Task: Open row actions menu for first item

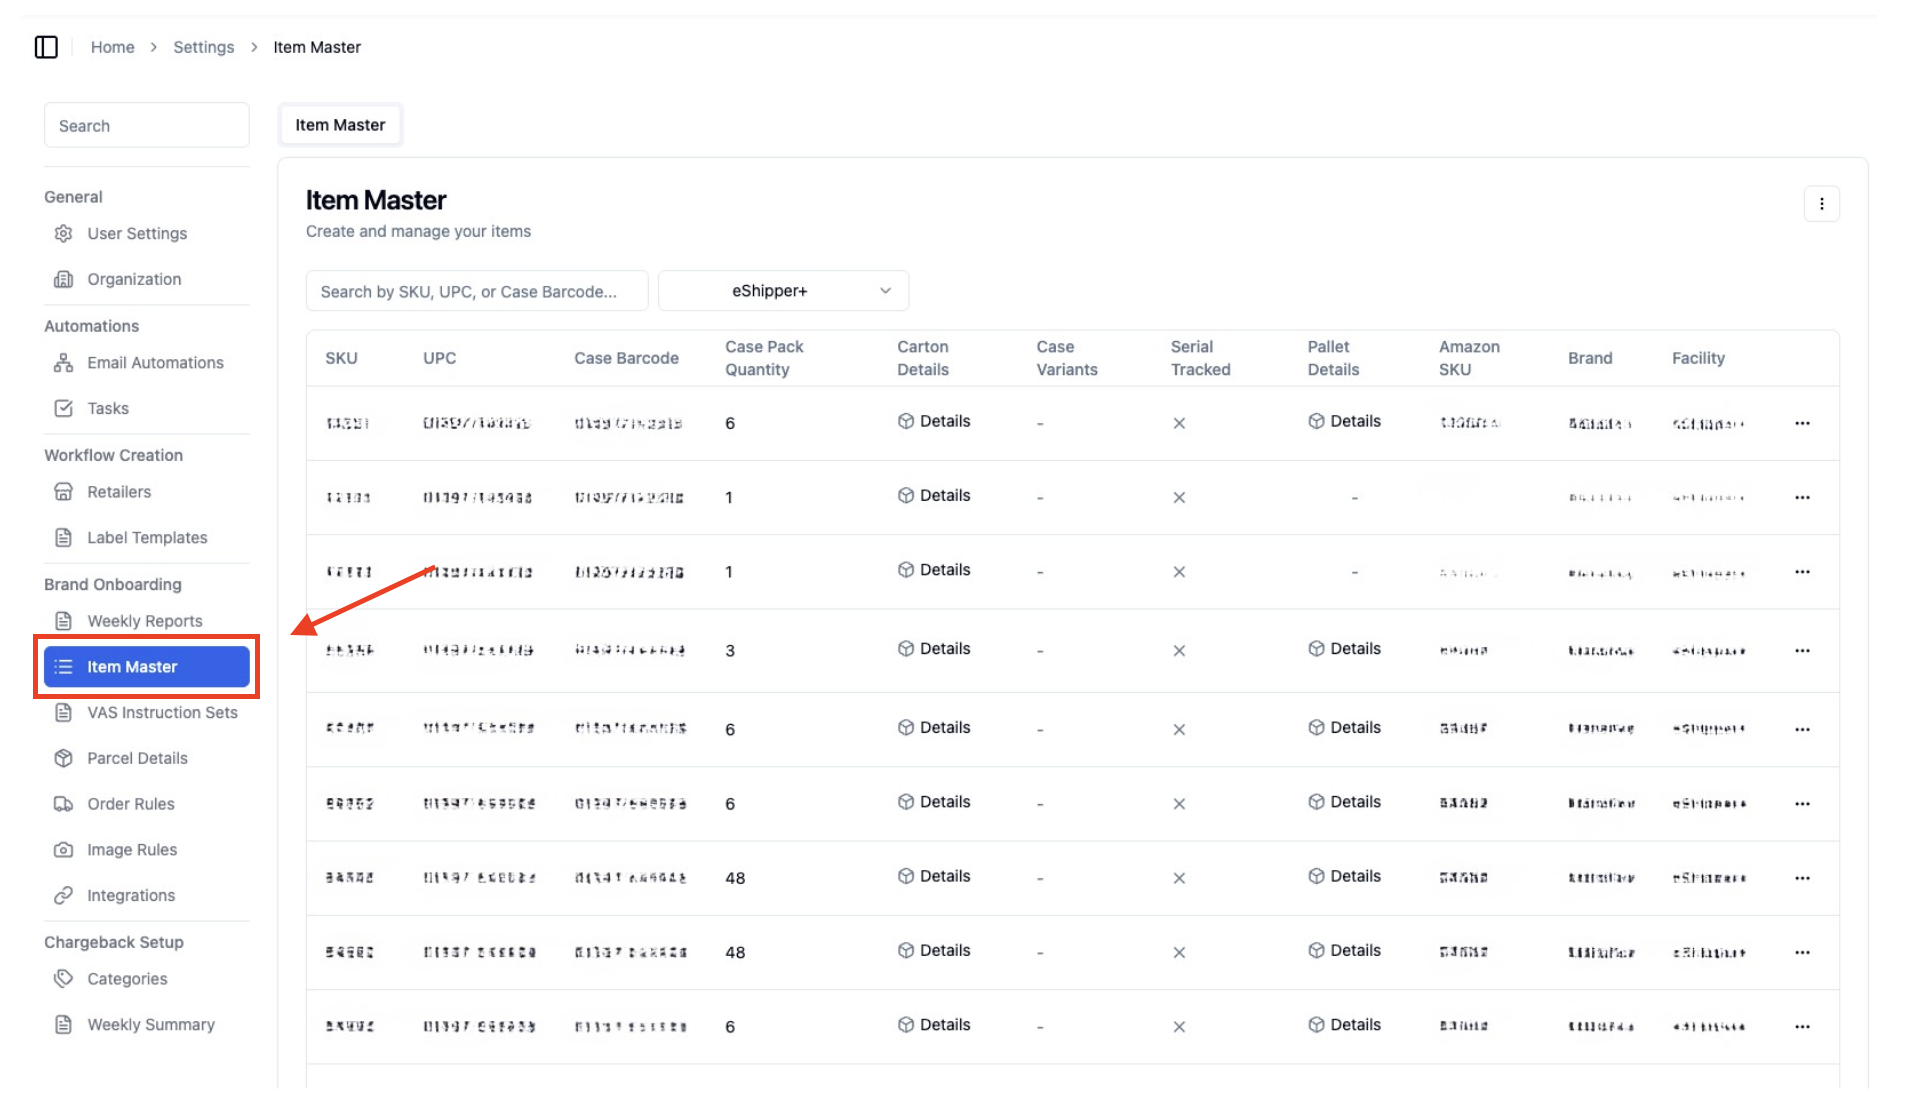Action: point(1802,423)
